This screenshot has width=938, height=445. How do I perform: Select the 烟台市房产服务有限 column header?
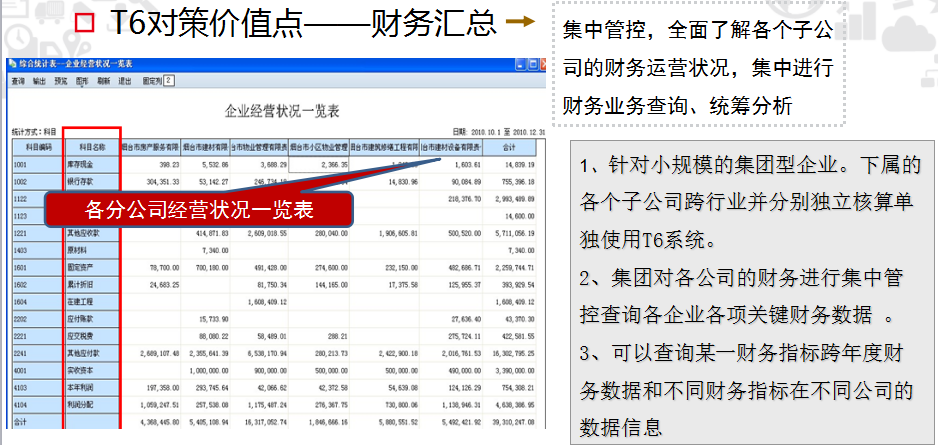coord(151,147)
